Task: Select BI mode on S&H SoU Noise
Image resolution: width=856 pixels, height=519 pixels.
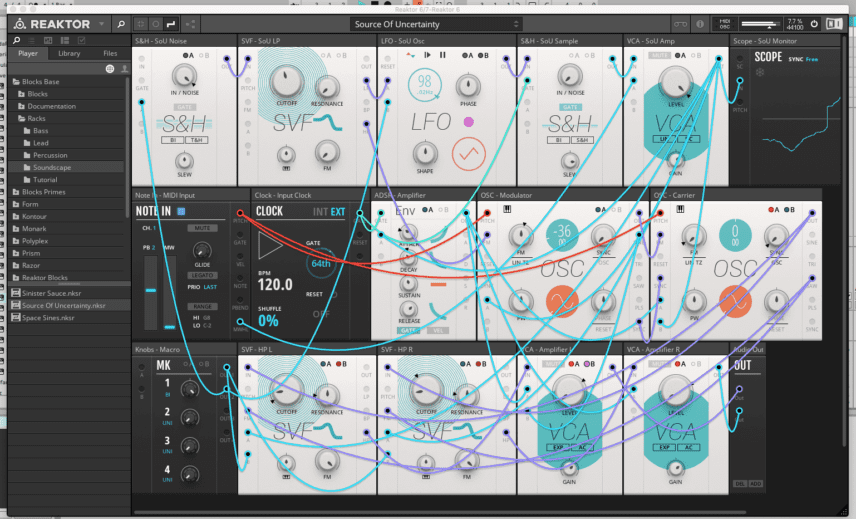Action: pyautogui.click(x=173, y=140)
